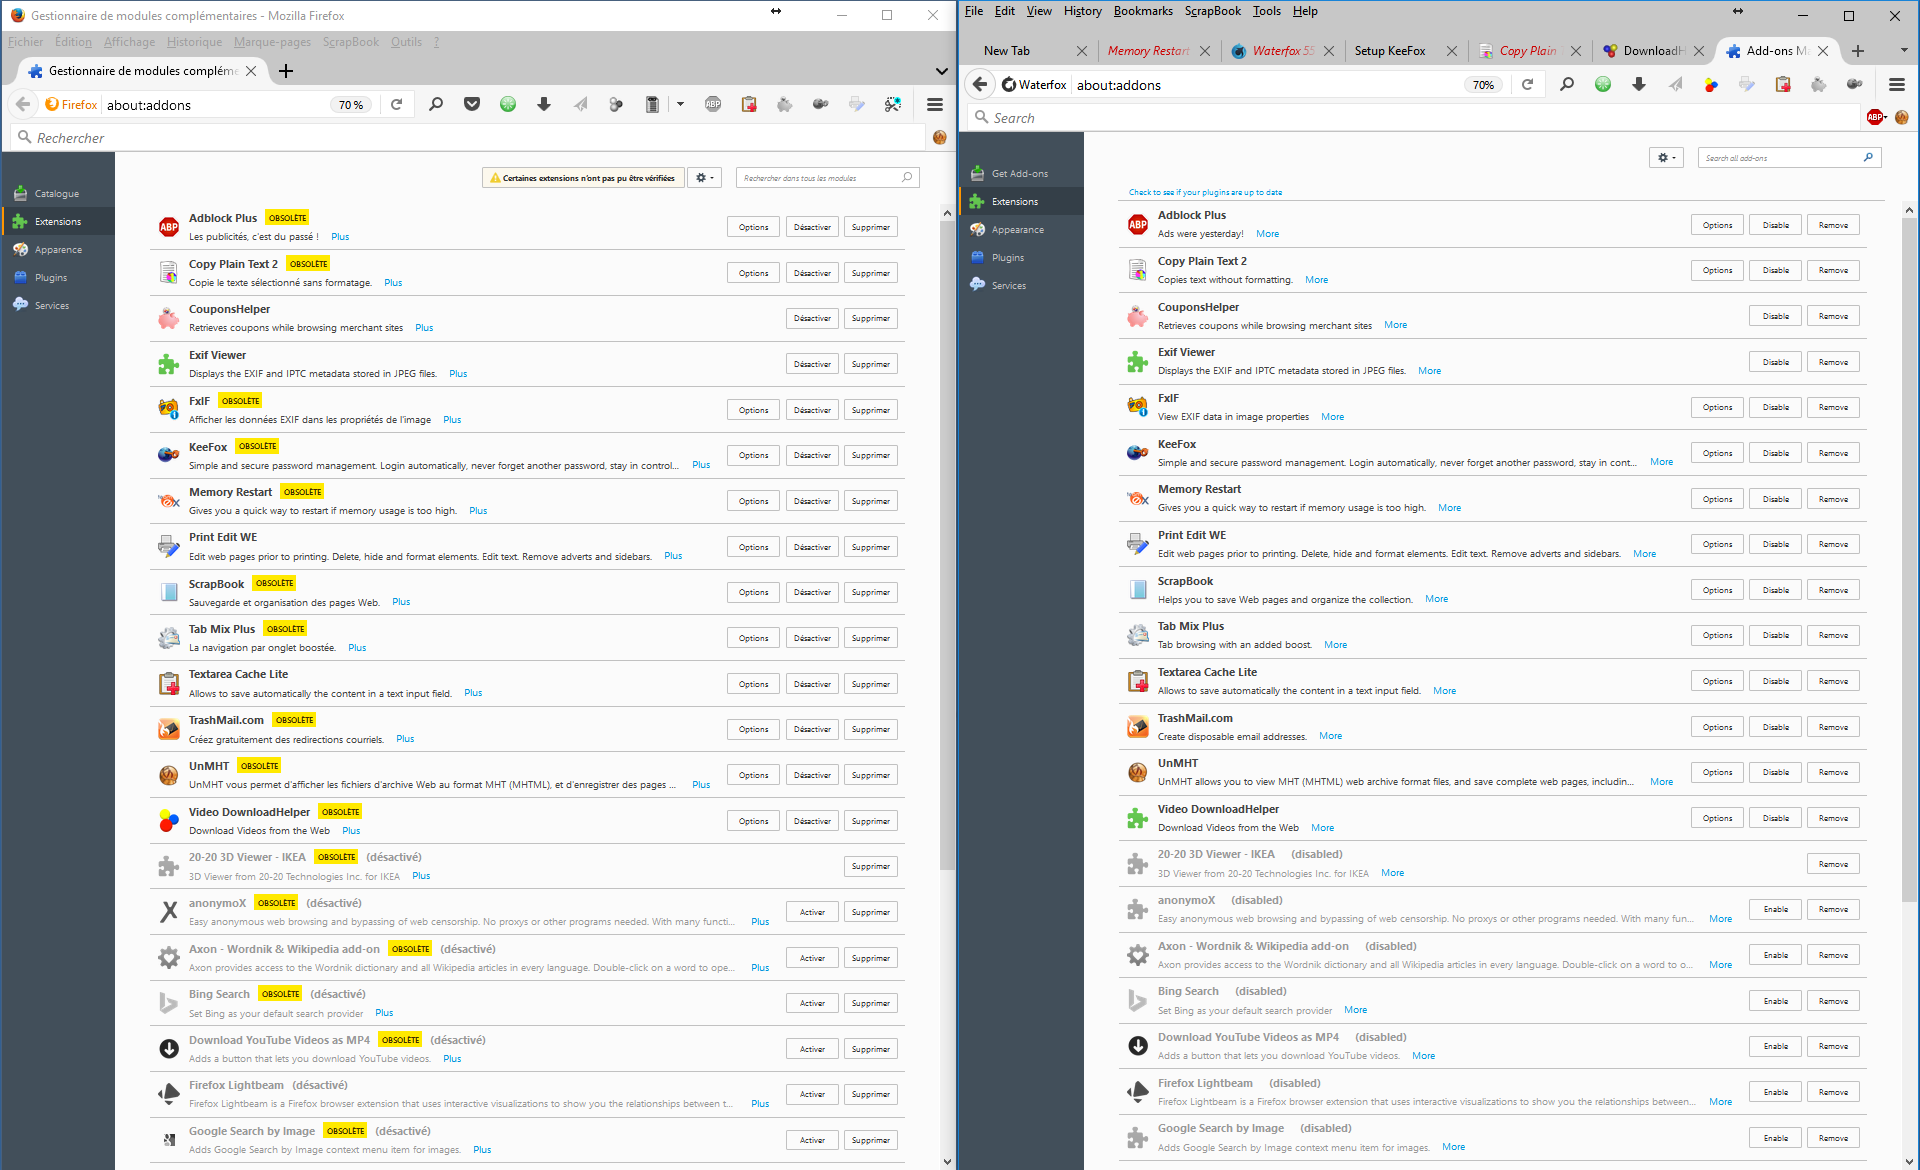Click KeeFox icon in Firefox toolbar
The height and width of the screenshot is (1170, 1920).
(x=821, y=104)
